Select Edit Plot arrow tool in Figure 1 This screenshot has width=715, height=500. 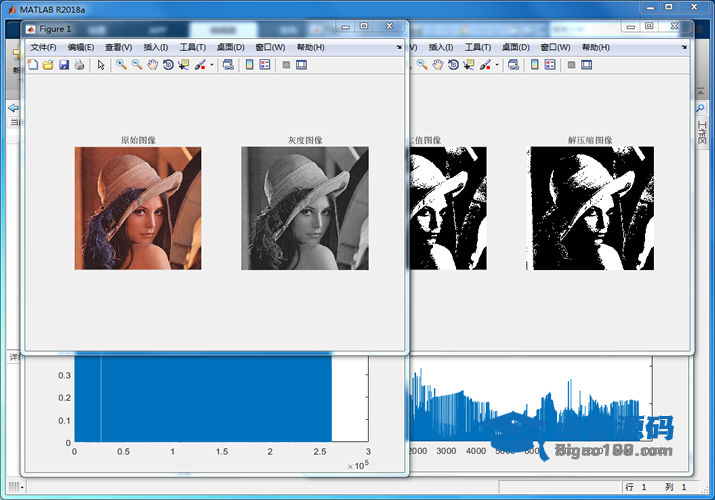(x=101, y=65)
